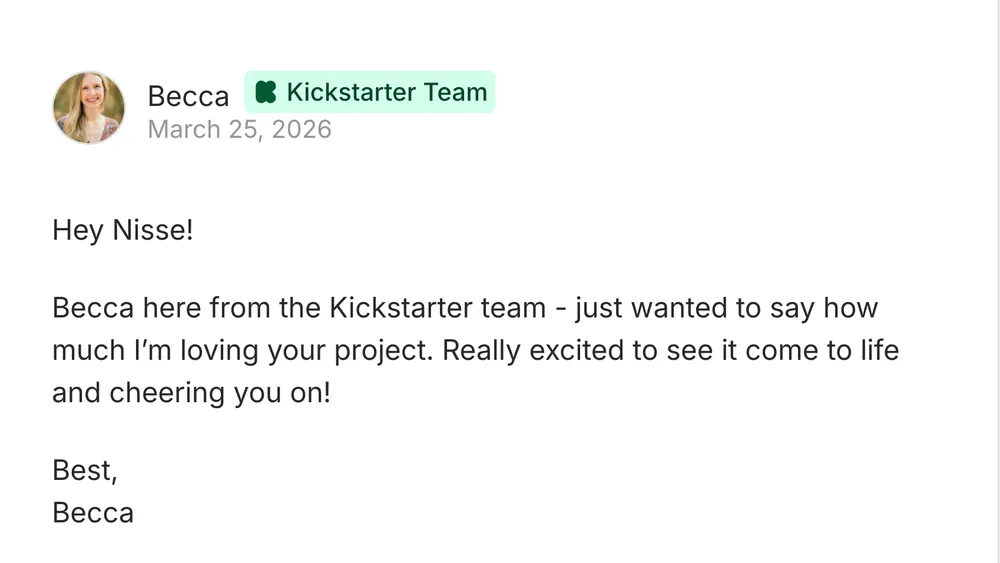Click the year "2026" in the timestamp
The height and width of the screenshot is (563, 1000).
click(x=298, y=129)
